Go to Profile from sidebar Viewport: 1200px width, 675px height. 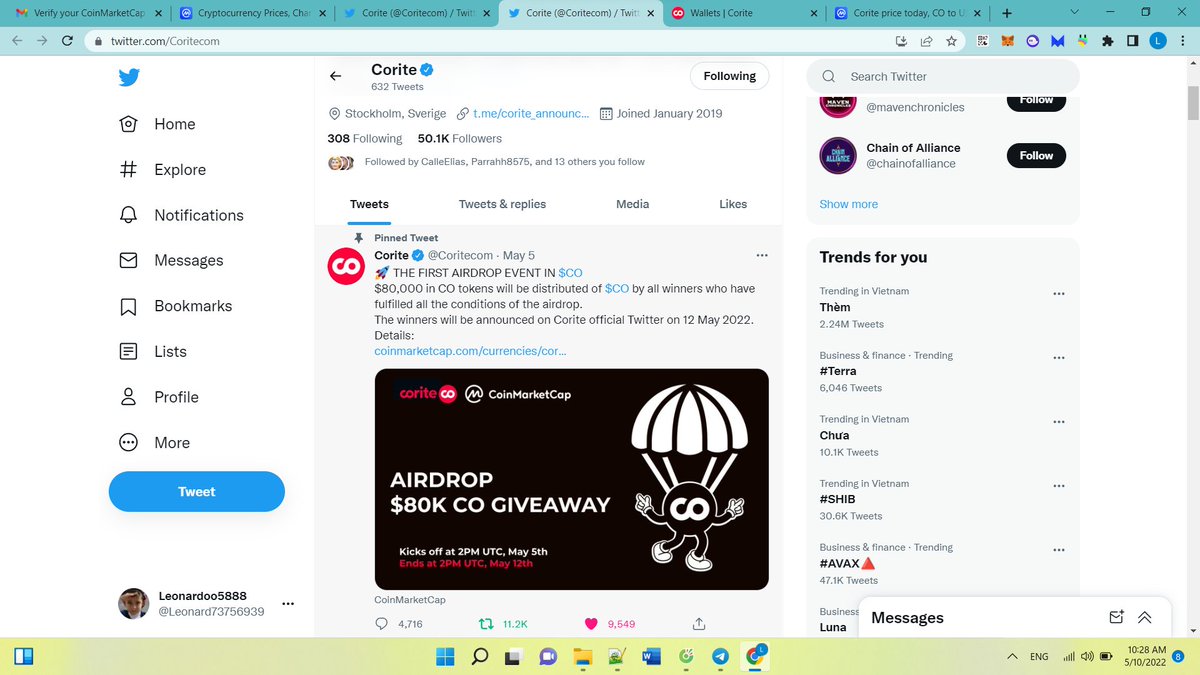tap(158, 397)
